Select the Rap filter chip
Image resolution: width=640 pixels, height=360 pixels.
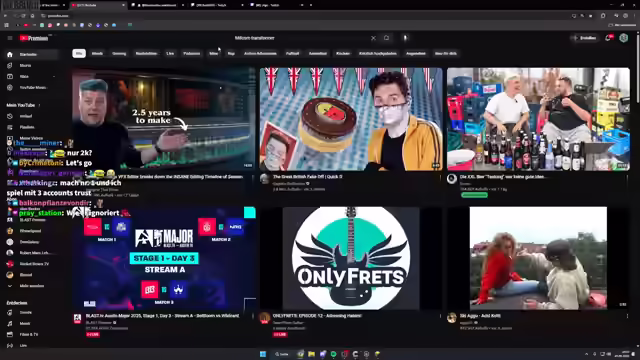[x=231, y=53]
